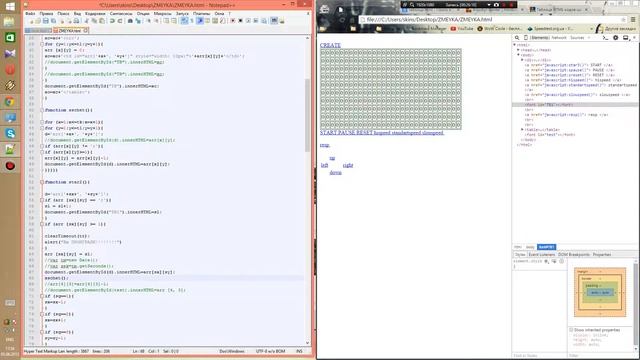Click the New Style Rule plus icon in Styles pane
The height and width of the screenshot is (360, 640).
pos(547,261)
